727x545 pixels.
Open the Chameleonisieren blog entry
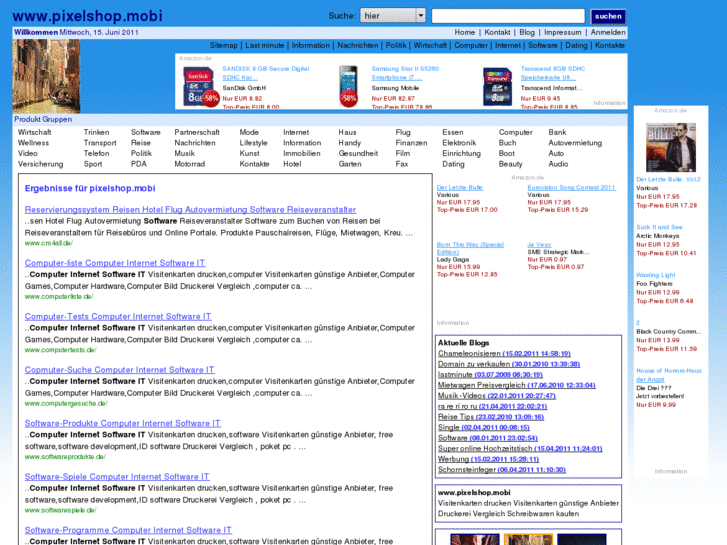pos(504,353)
